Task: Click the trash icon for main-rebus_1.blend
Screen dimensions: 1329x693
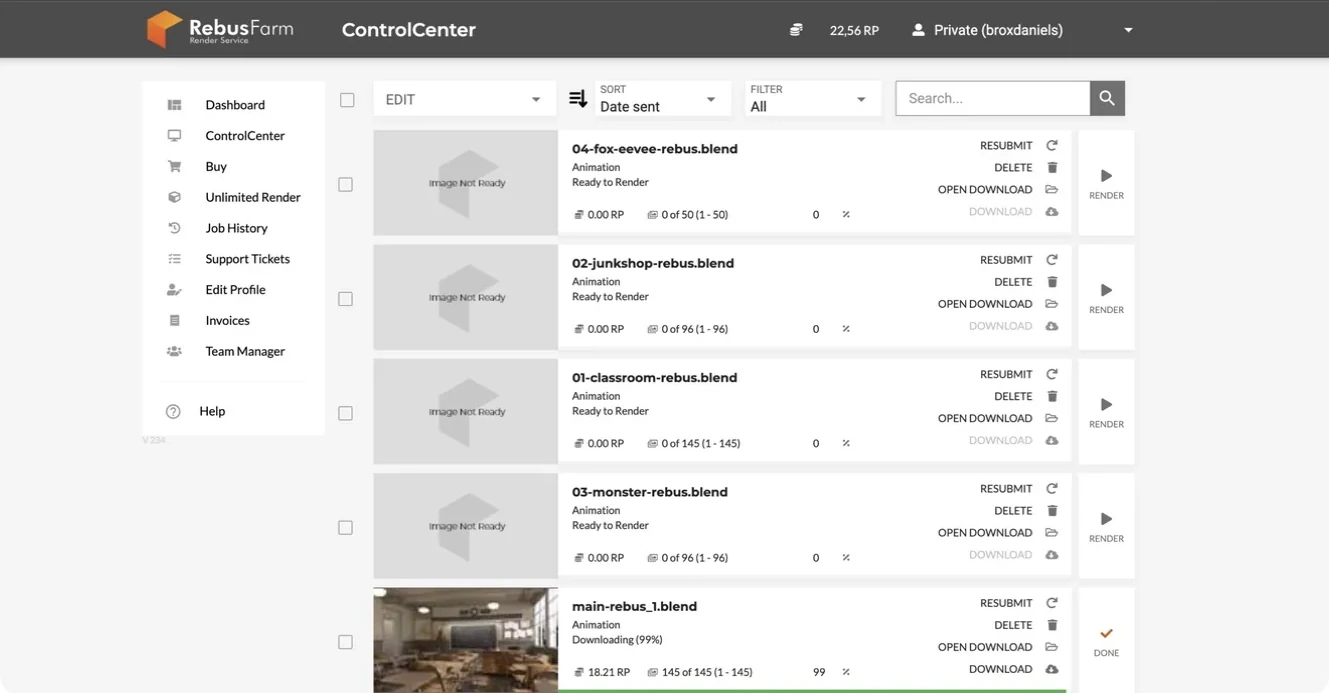Action: click(x=1052, y=625)
